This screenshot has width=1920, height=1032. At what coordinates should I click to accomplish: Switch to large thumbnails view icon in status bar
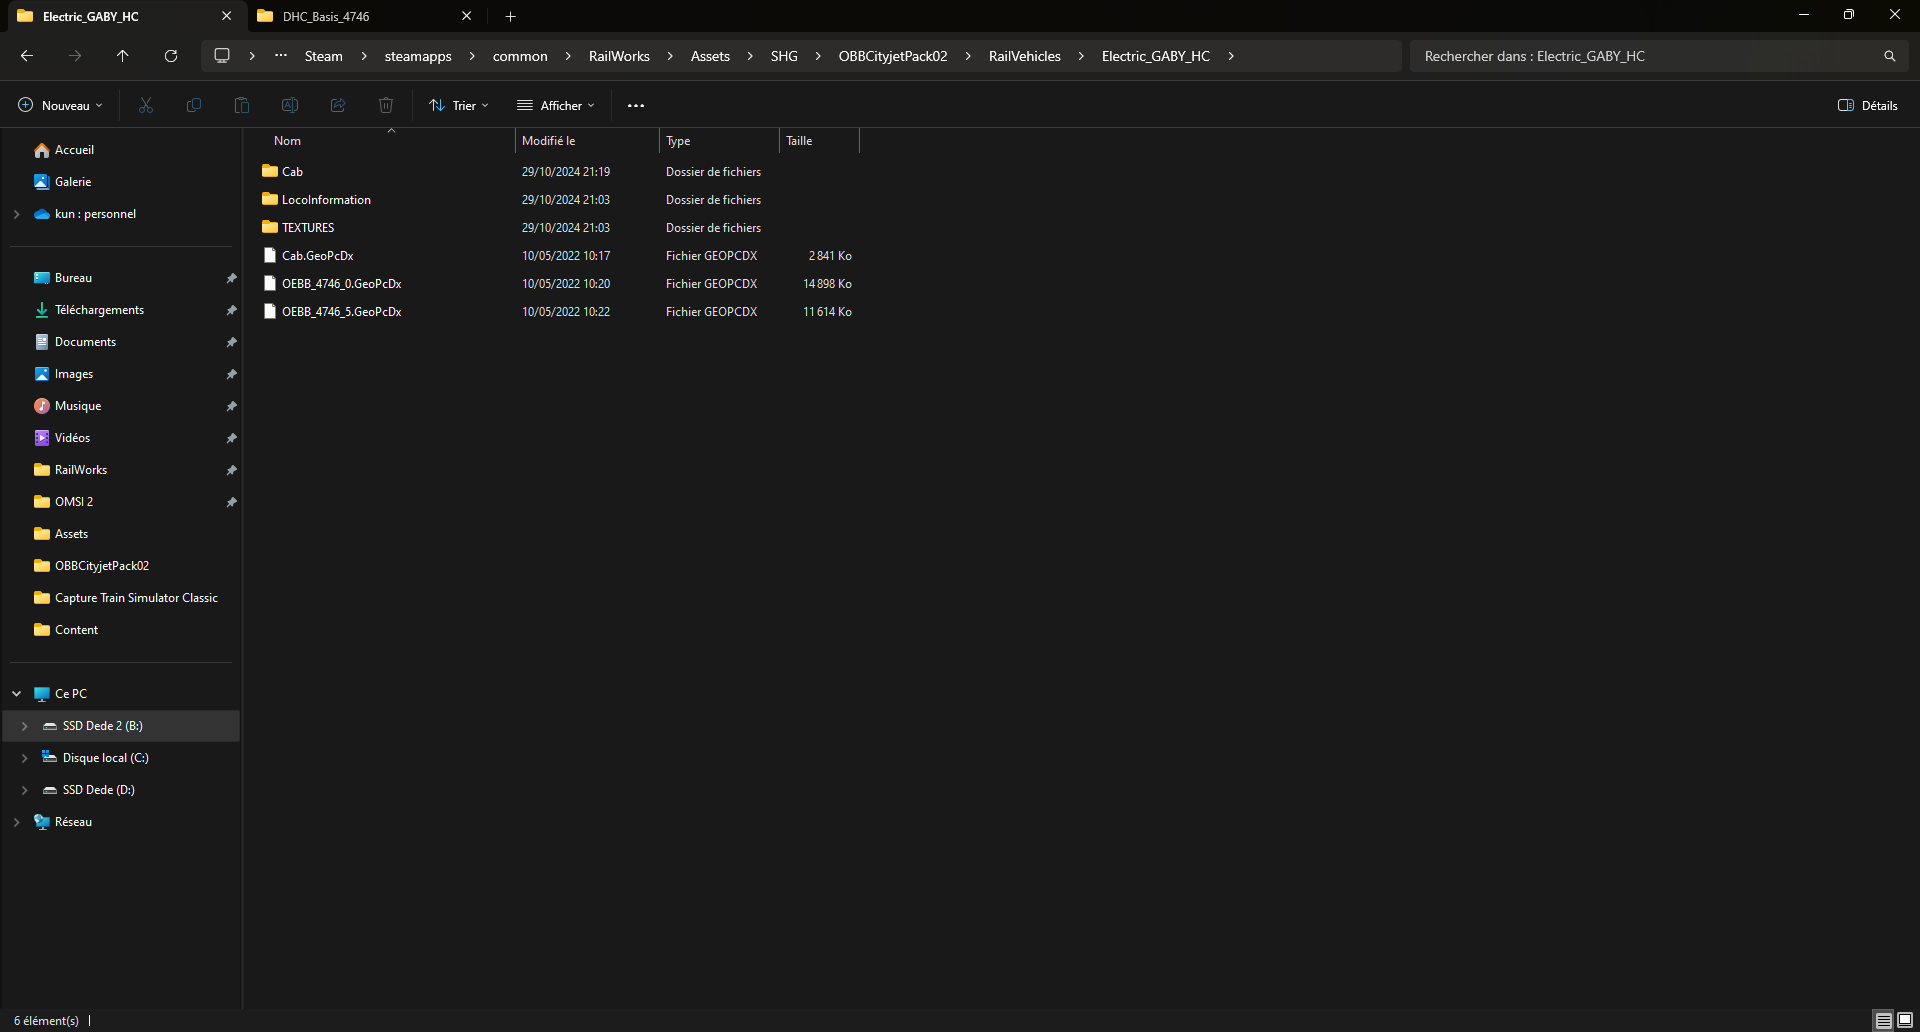[1905, 1020]
